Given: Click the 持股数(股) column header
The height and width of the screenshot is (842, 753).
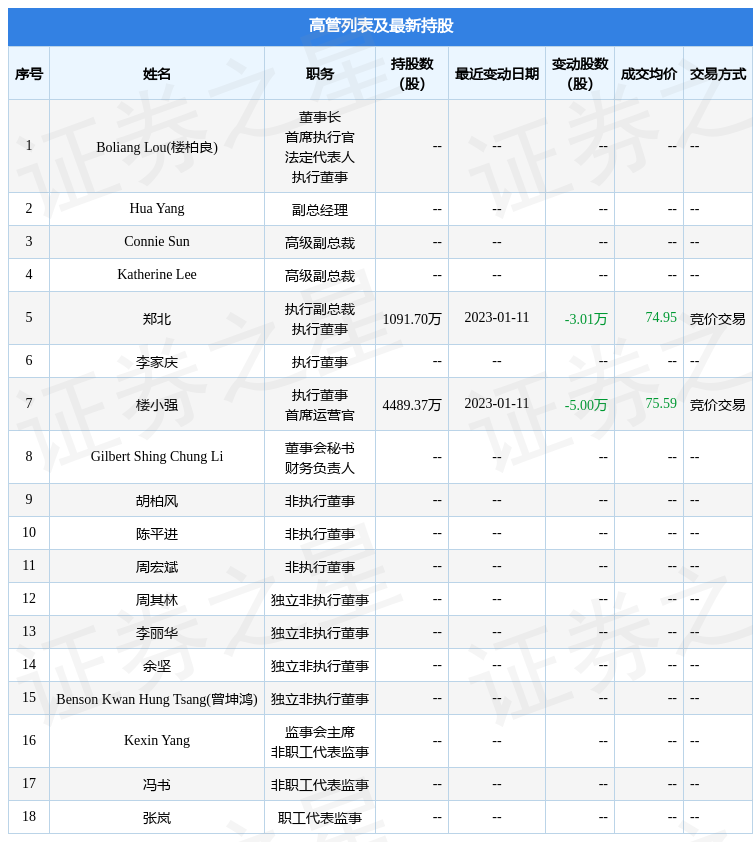Looking at the screenshot, I should 412,74.
